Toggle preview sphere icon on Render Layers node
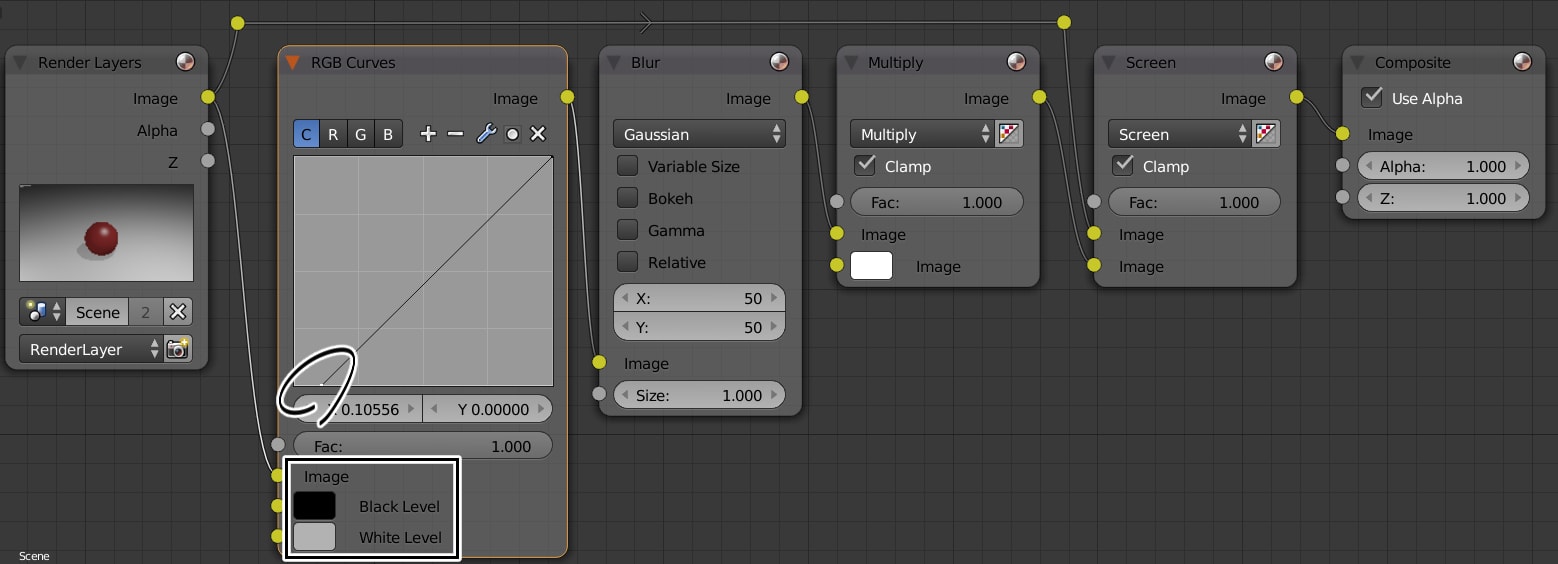This screenshot has height=564, width=1558. (185, 62)
